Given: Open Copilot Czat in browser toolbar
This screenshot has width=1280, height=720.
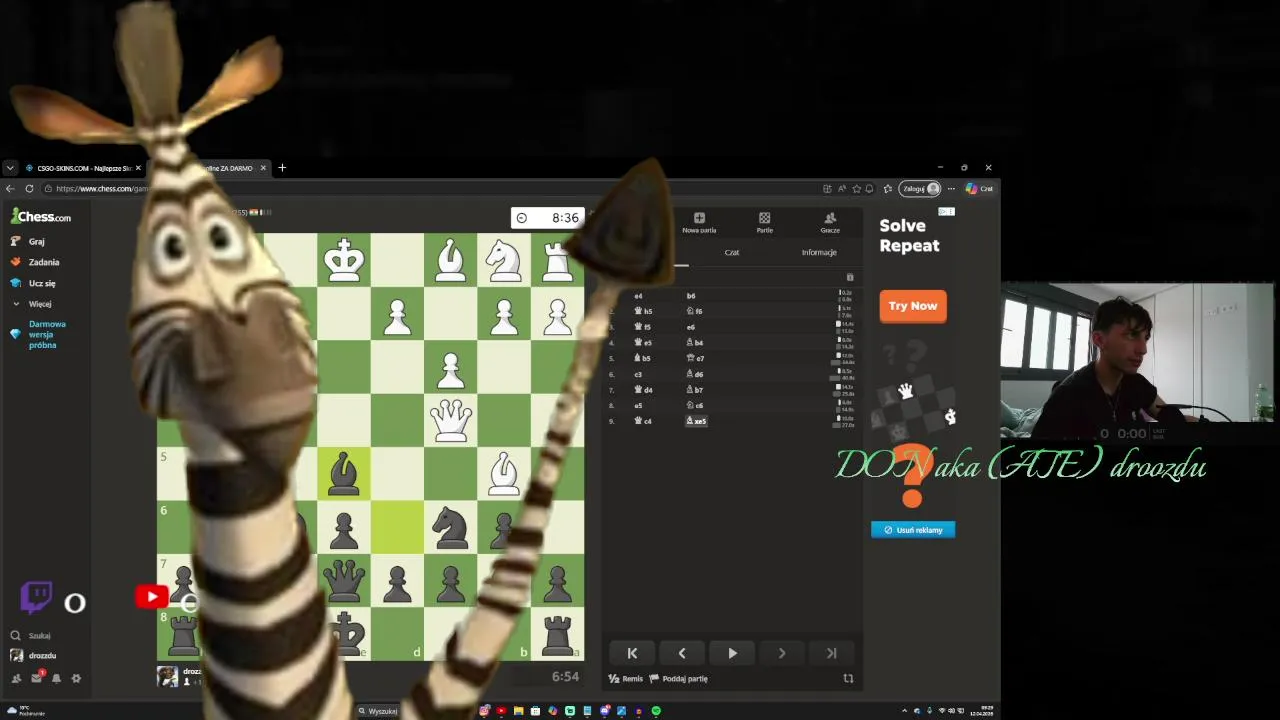Looking at the screenshot, I should point(979,188).
